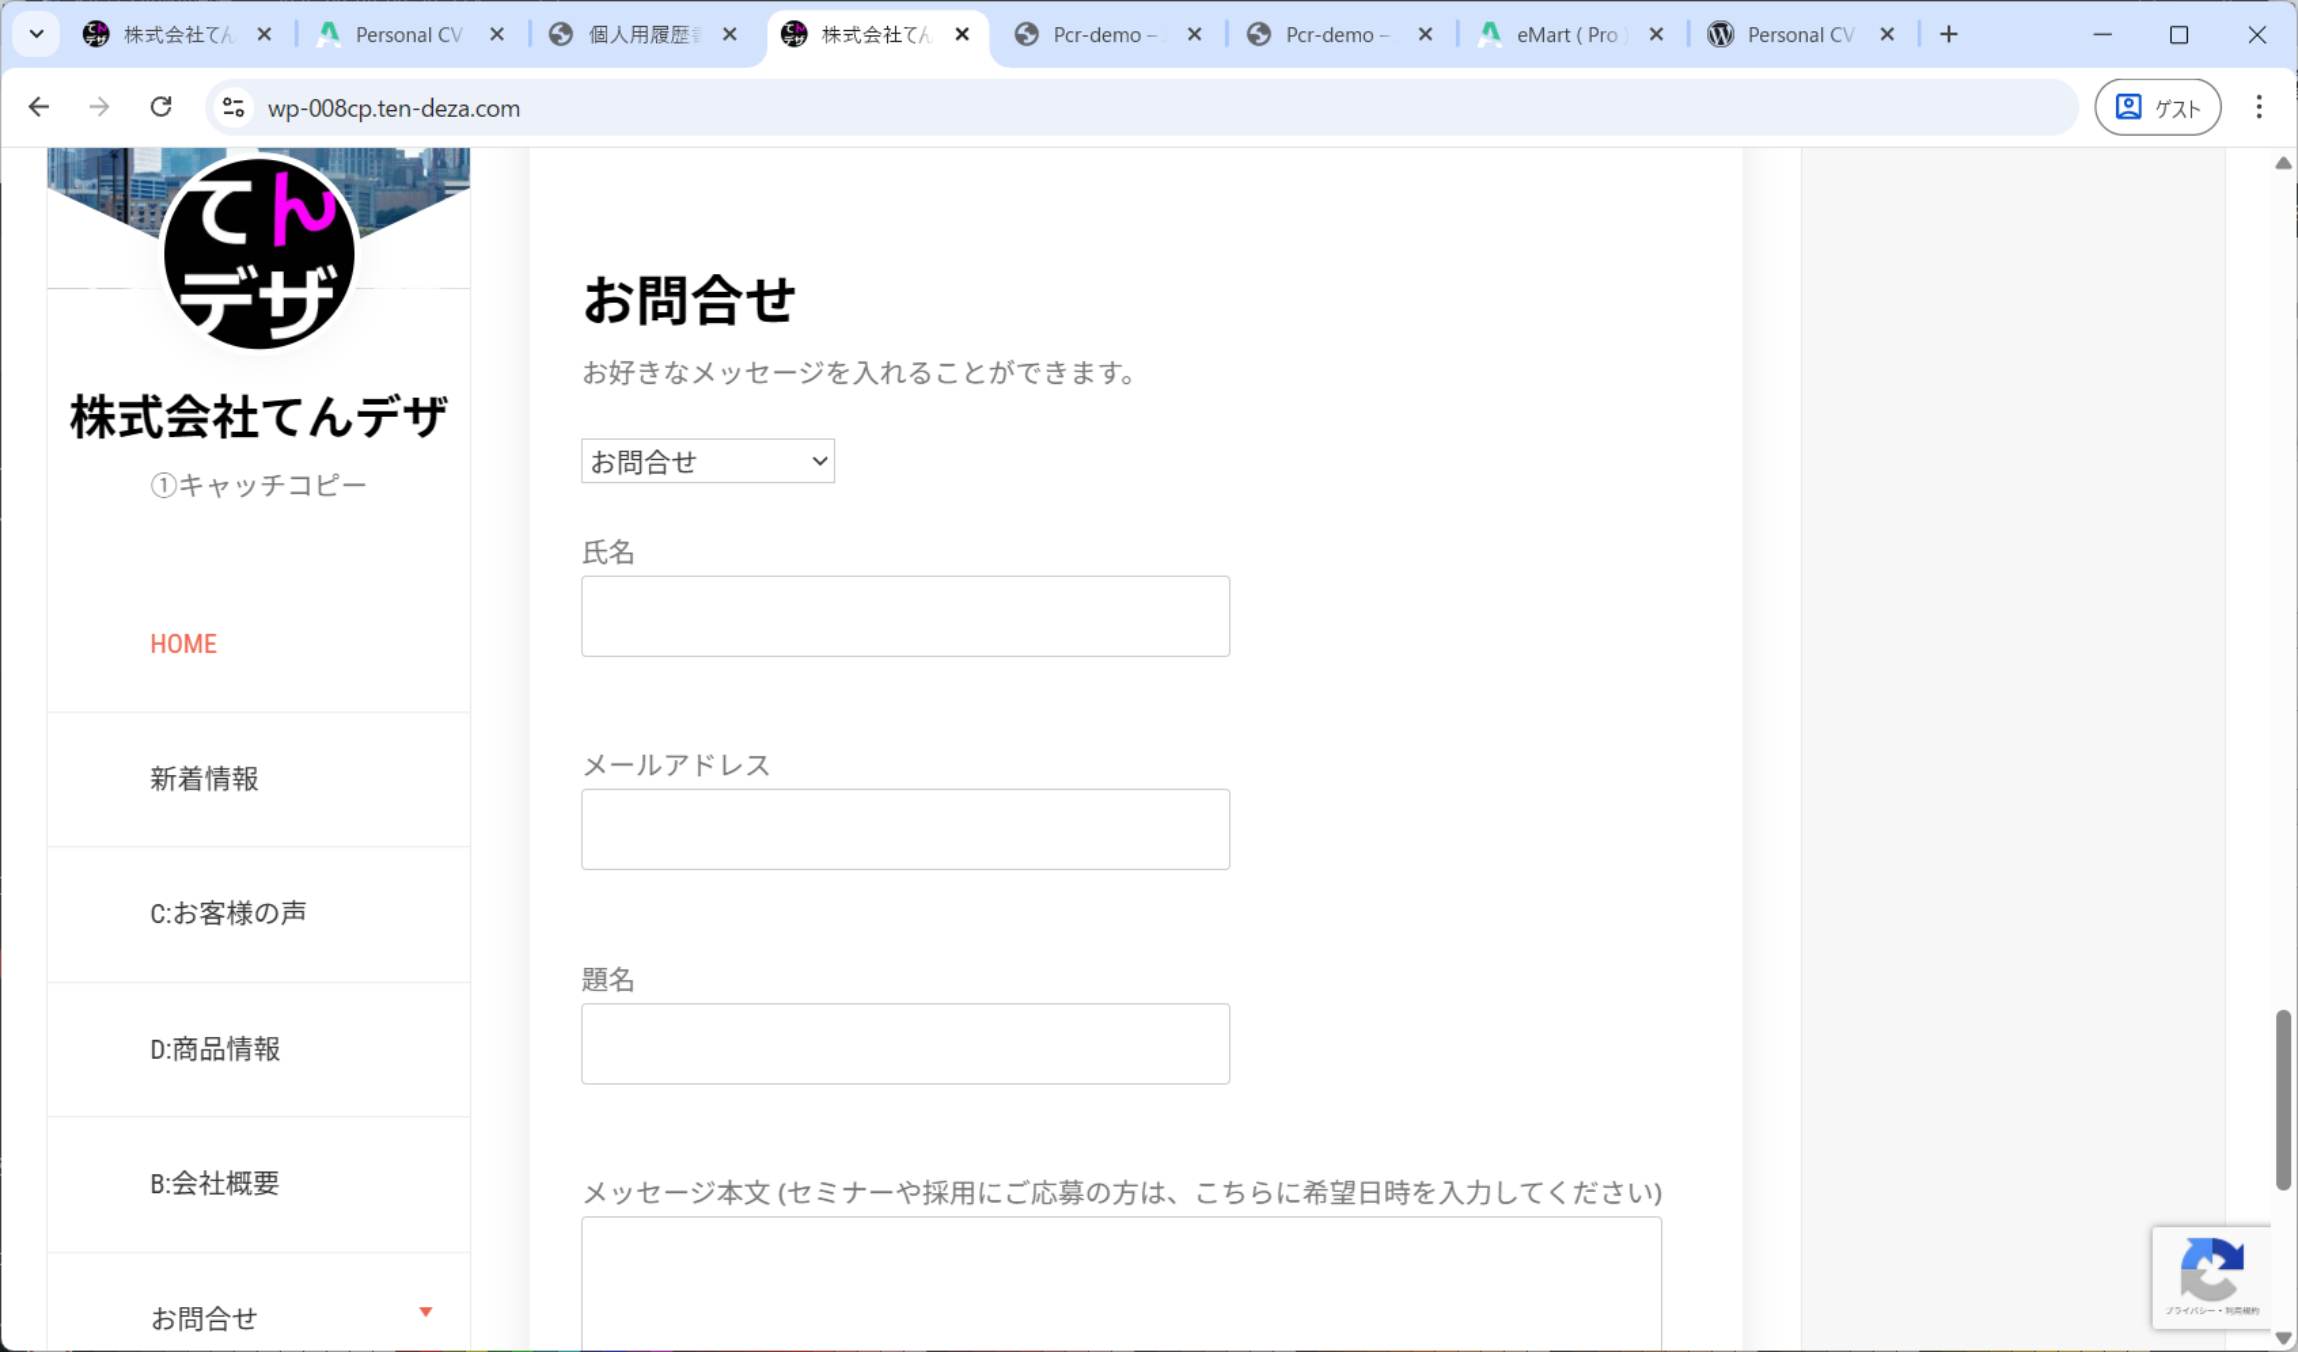This screenshot has height=1352, width=2298.
Task: Open site information icon in the address bar
Action: 234,107
